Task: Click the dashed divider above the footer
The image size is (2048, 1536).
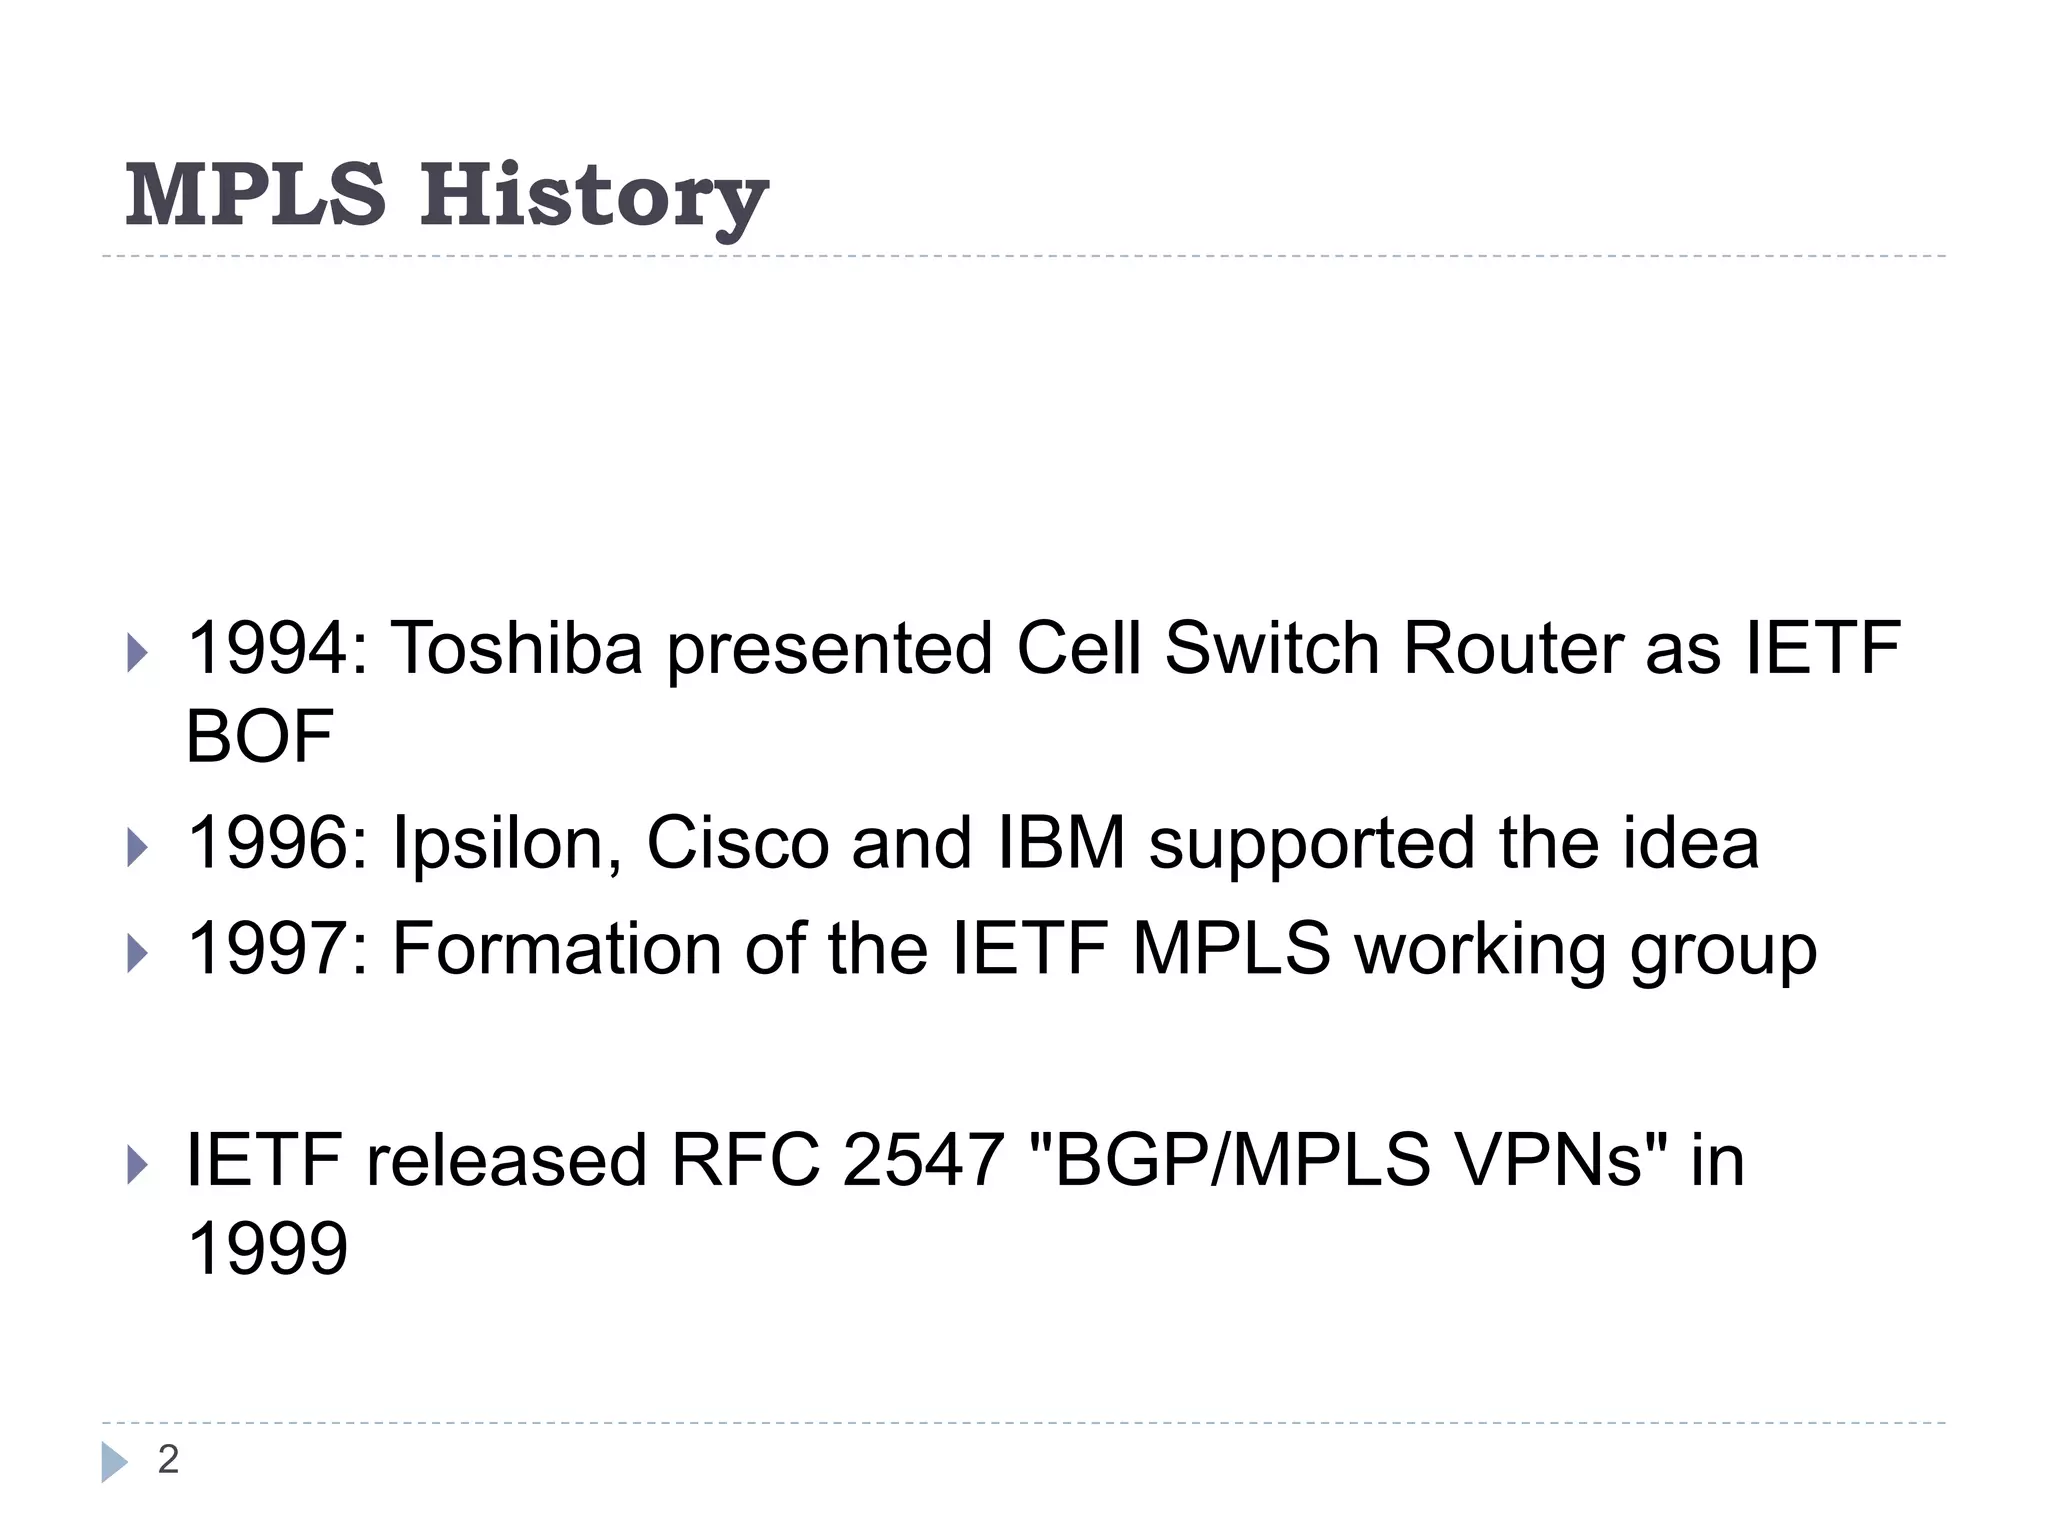Action: coord(1024,1422)
